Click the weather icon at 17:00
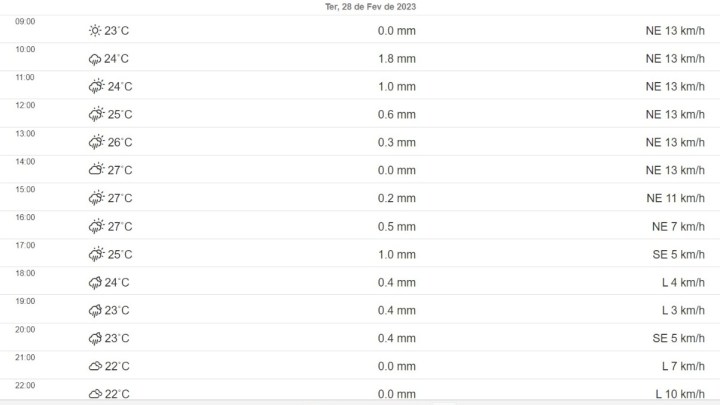720x405 pixels. coord(96,254)
